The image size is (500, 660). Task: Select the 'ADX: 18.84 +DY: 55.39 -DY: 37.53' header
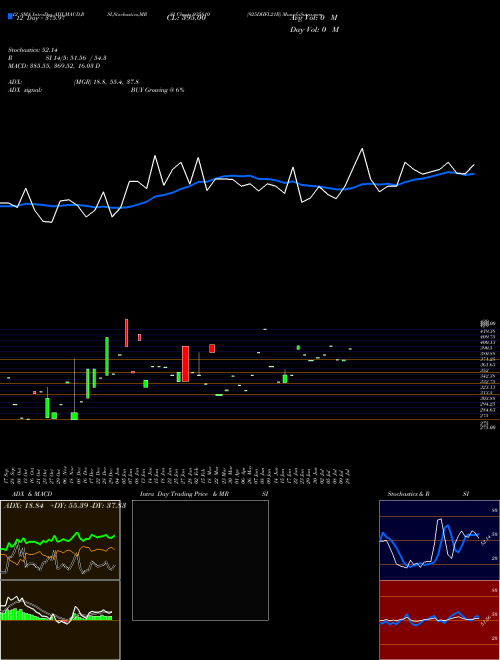[x=65, y=506]
